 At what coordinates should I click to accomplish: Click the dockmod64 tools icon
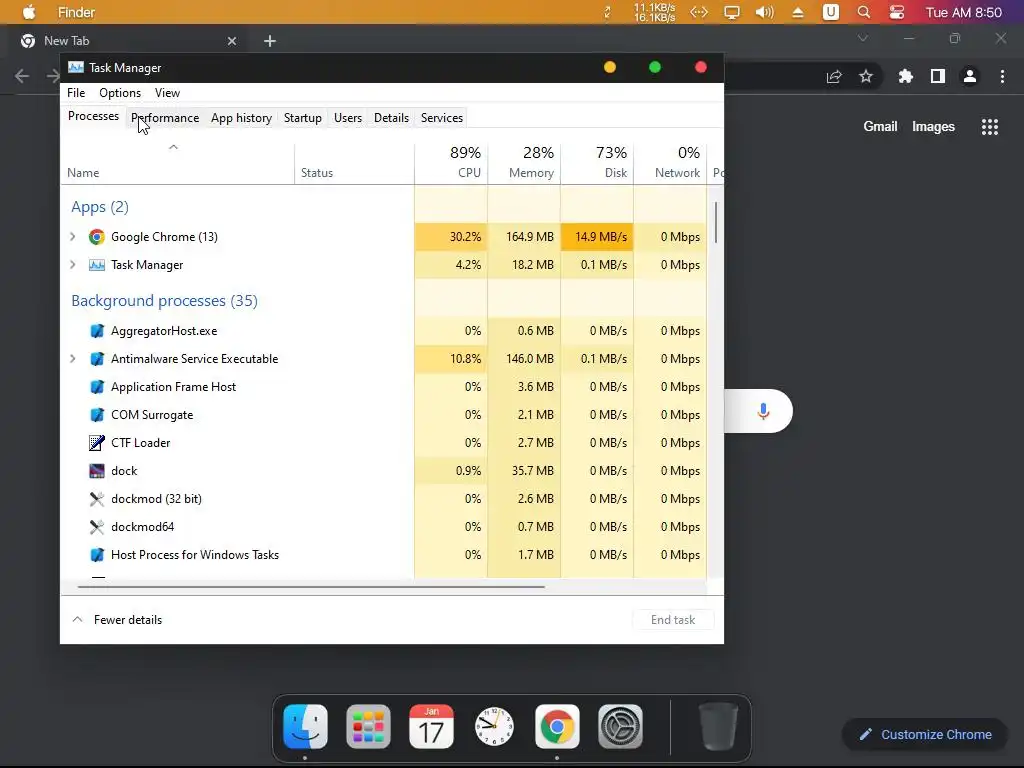(97, 527)
